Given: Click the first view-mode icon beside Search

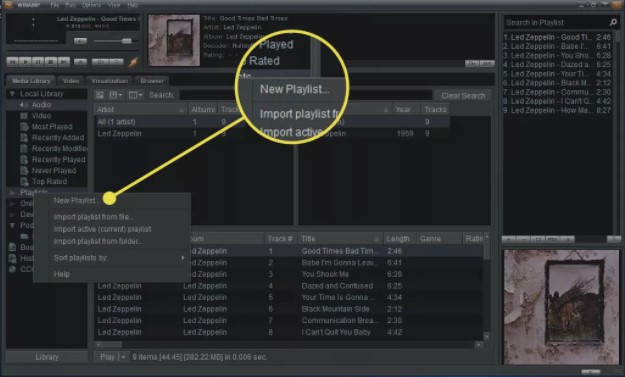Looking at the screenshot, I should click(x=100, y=95).
